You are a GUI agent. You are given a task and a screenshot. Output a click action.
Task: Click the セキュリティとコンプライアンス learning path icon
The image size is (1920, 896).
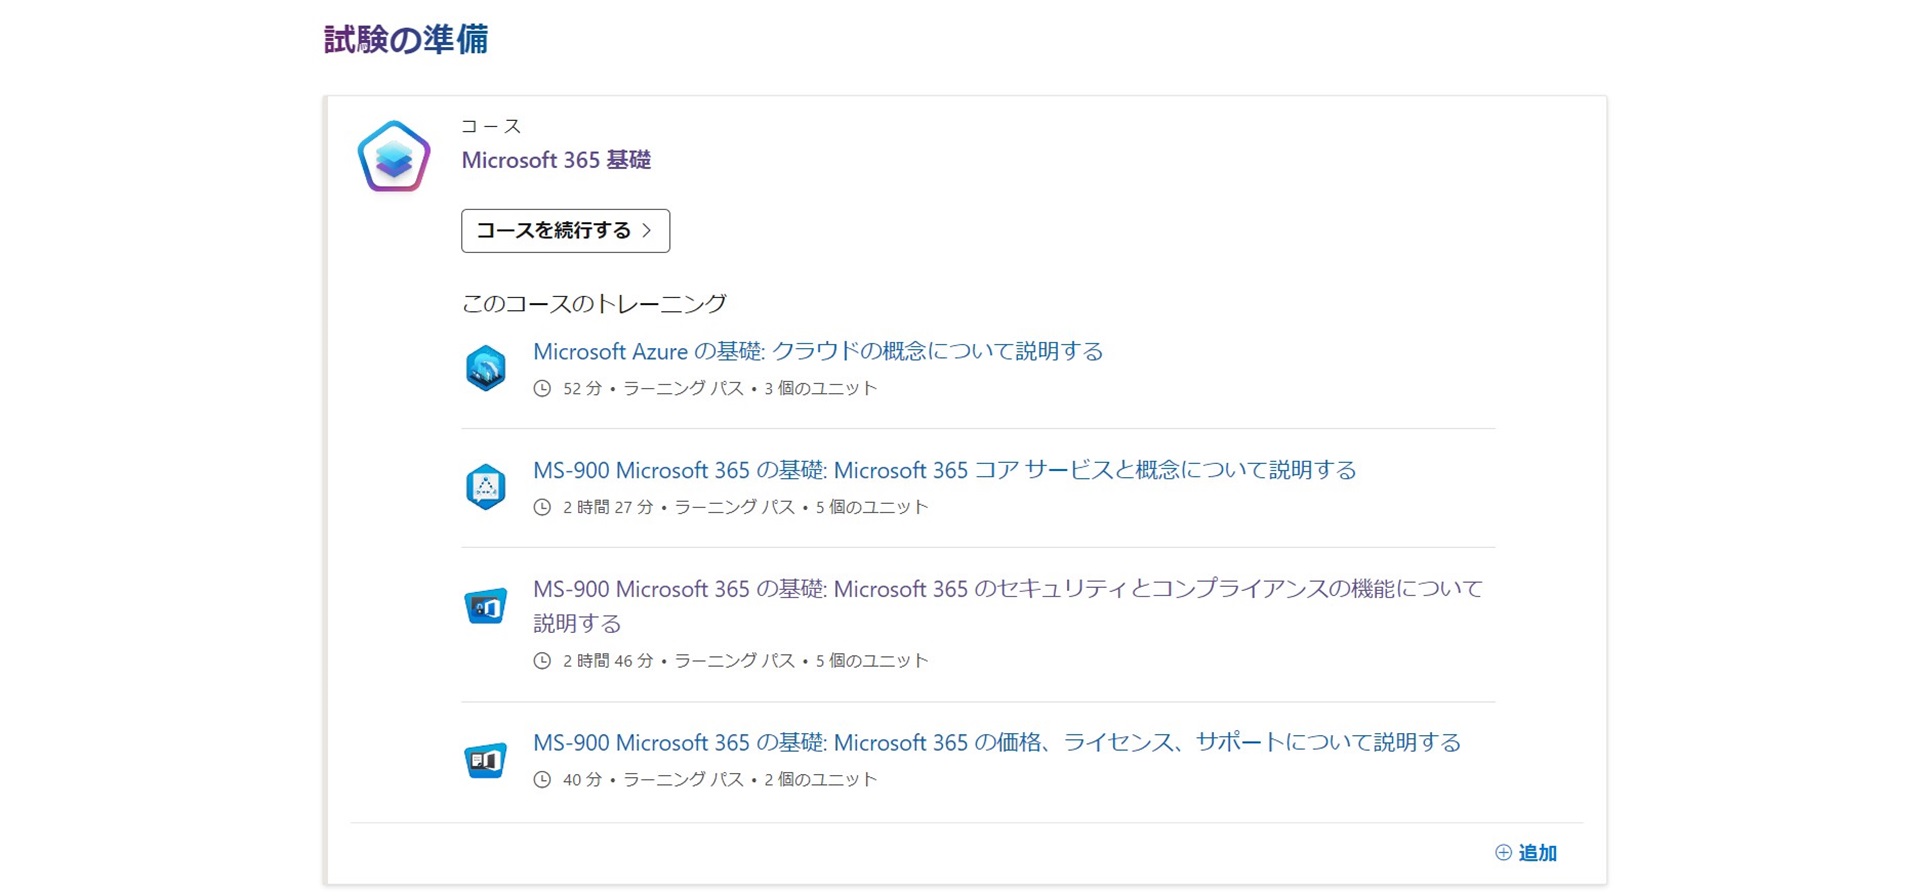click(x=486, y=606)
